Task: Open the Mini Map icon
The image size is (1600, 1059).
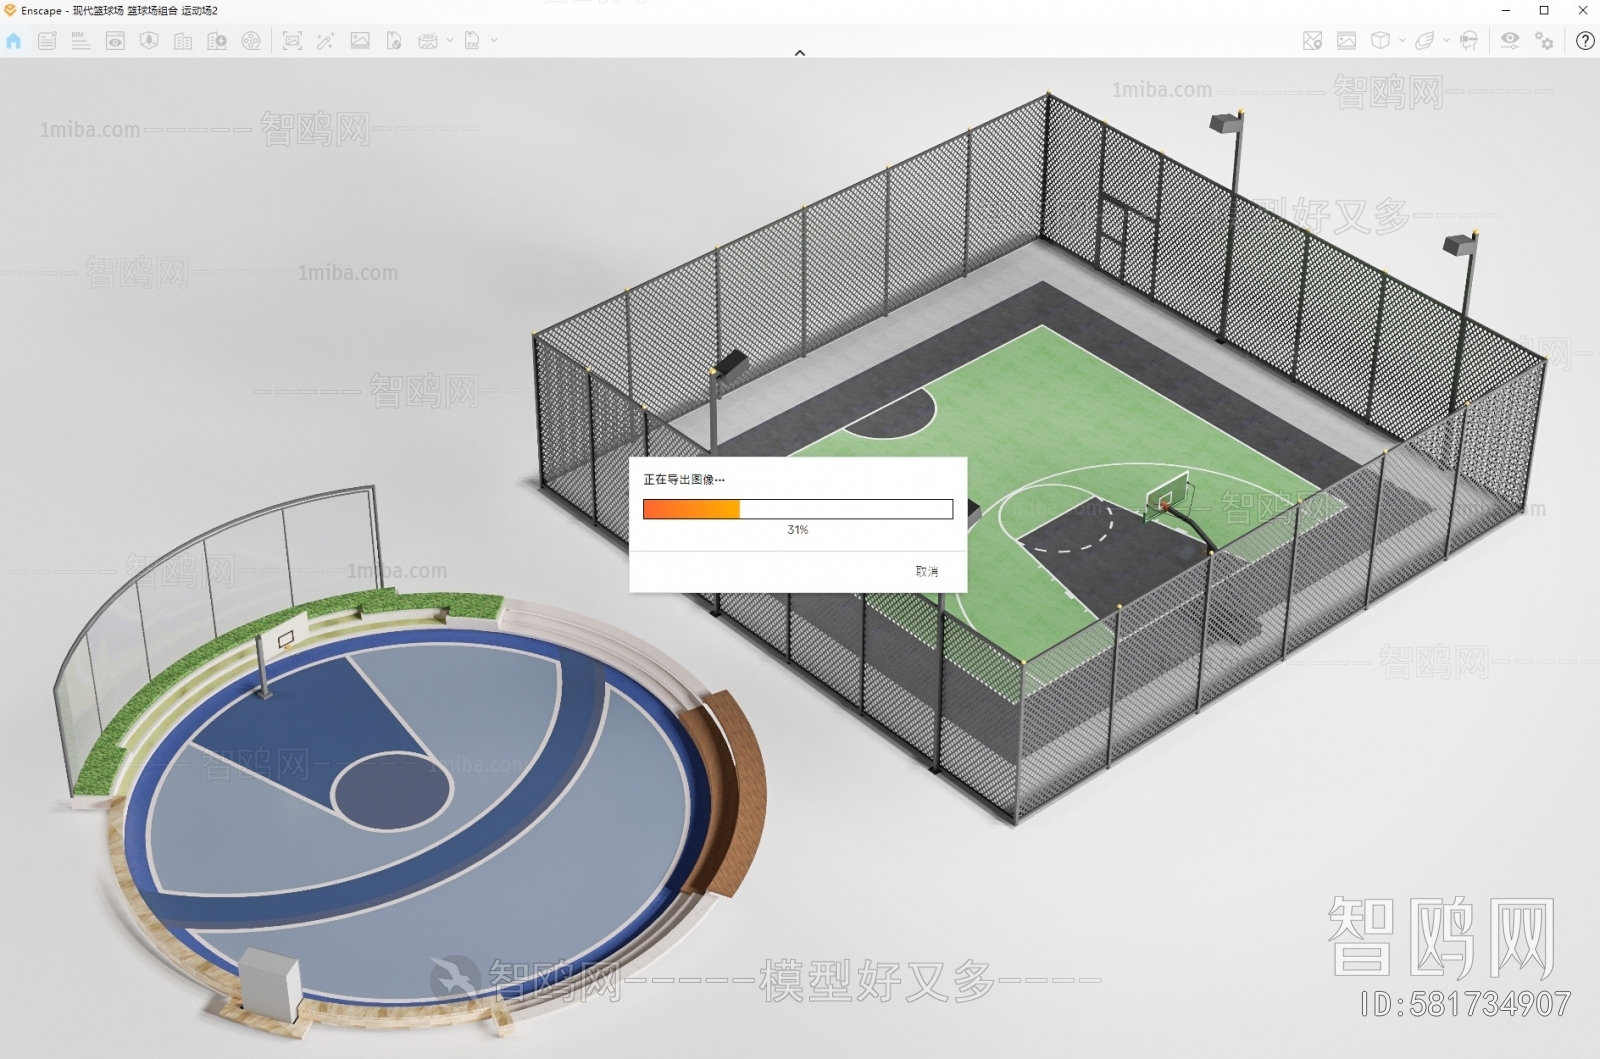Action: 1311,41
